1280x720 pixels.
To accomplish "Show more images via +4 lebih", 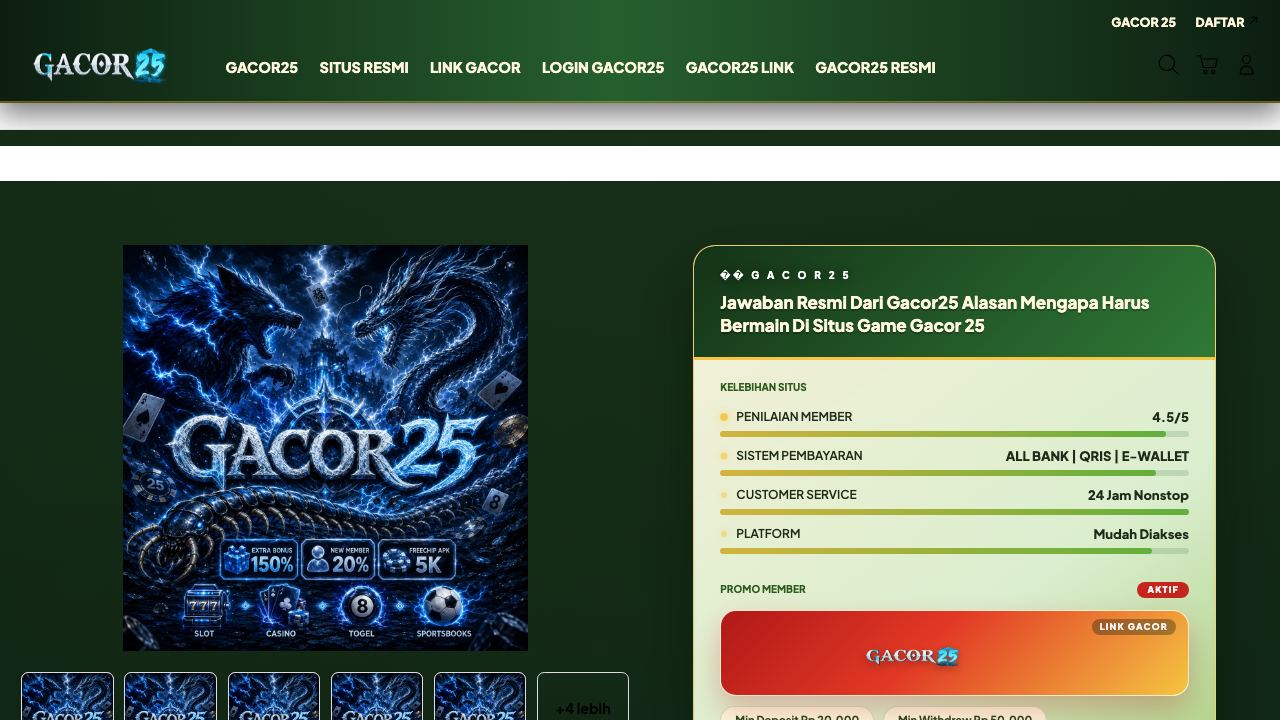I will point(583,697).
